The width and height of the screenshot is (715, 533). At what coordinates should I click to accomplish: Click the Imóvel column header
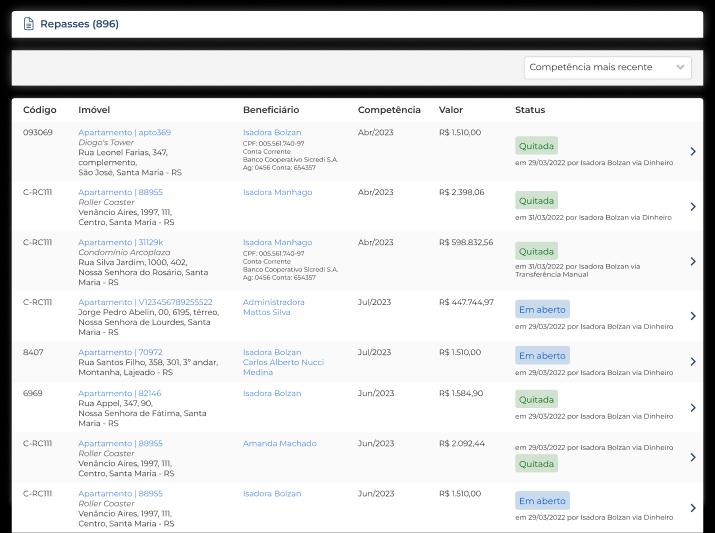(x=94, y=110)
